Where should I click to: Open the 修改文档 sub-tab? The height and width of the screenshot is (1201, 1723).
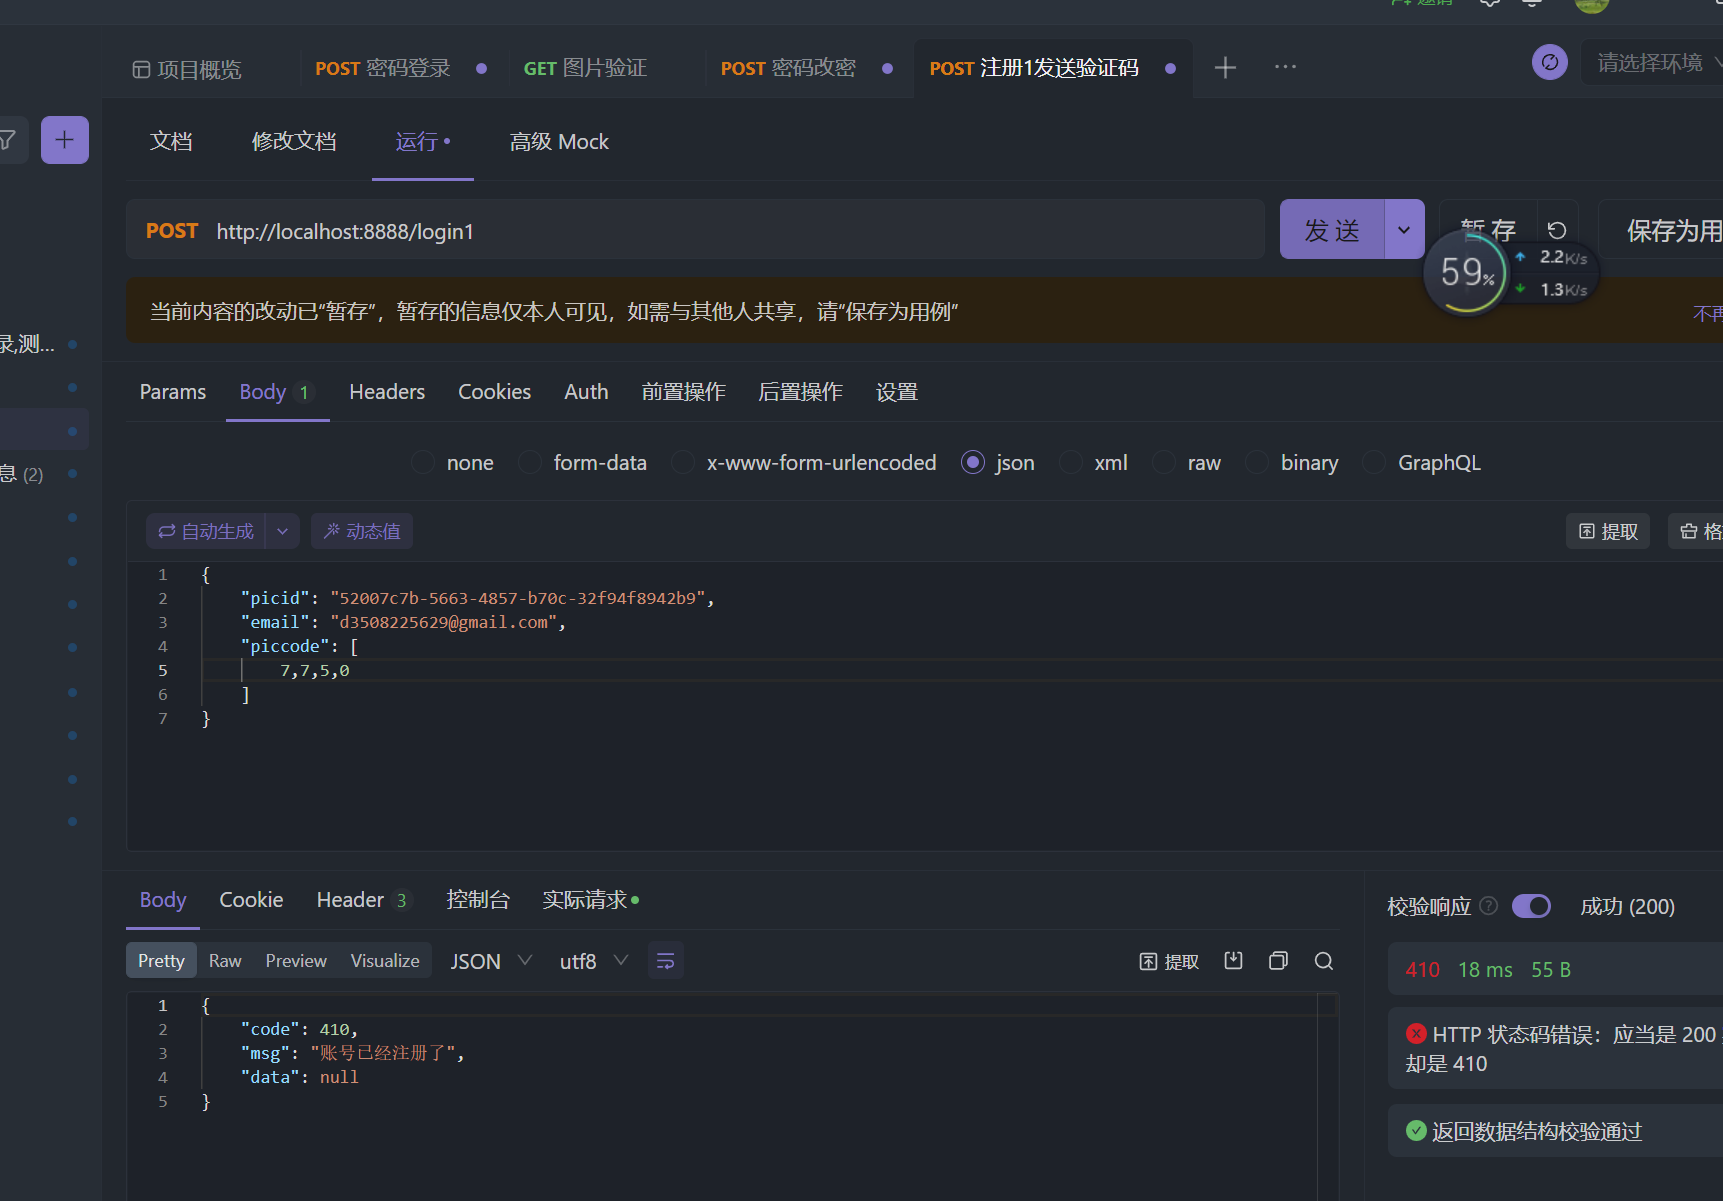[x=294, y=141]
